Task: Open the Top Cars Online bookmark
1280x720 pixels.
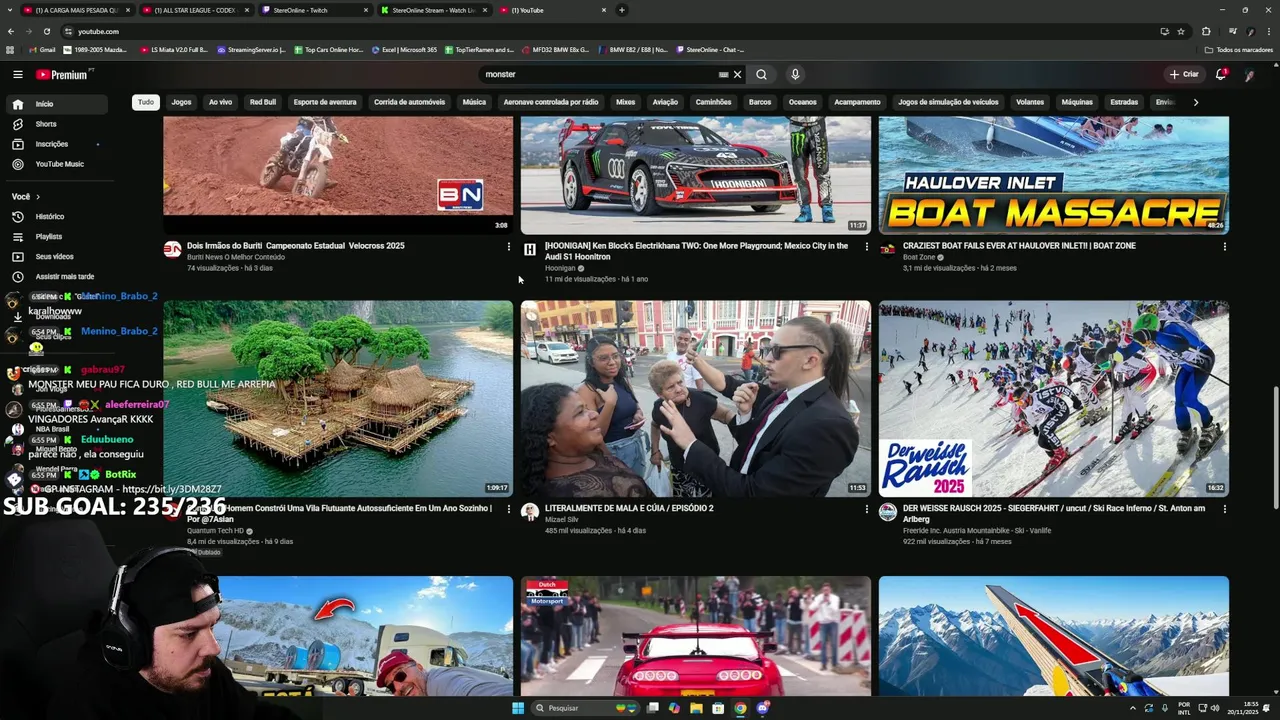Action: point(329,49)
